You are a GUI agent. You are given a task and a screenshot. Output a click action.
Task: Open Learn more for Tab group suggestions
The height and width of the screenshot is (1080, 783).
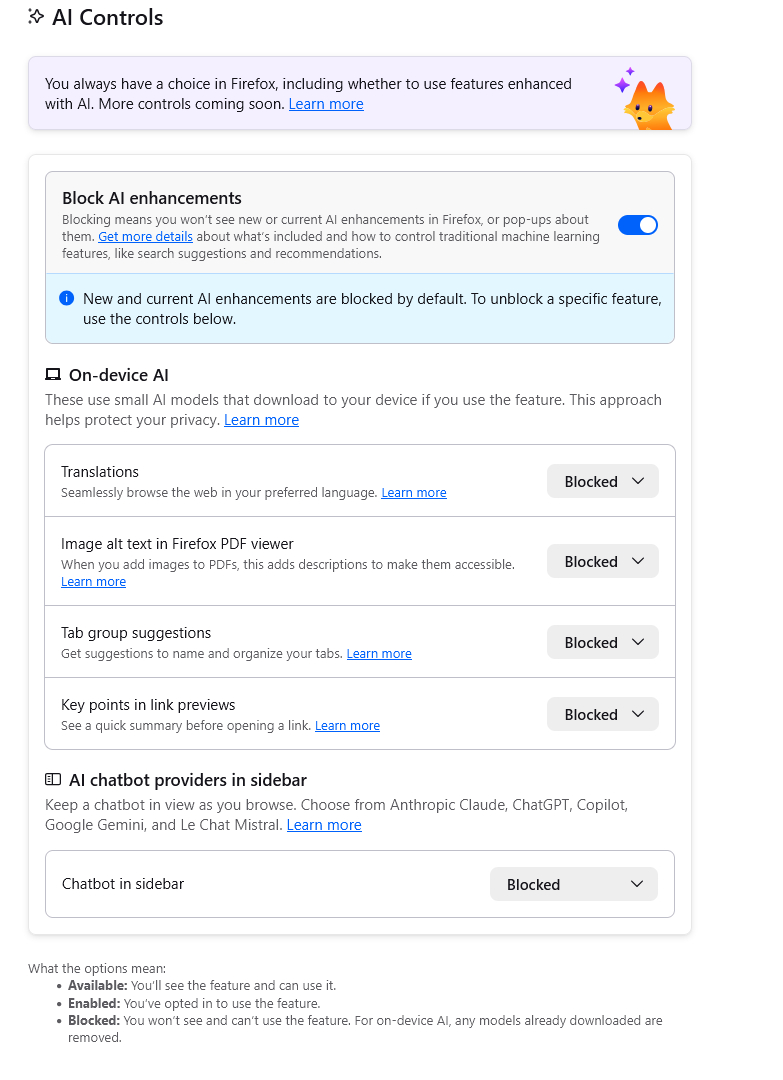tap(379, 654)
